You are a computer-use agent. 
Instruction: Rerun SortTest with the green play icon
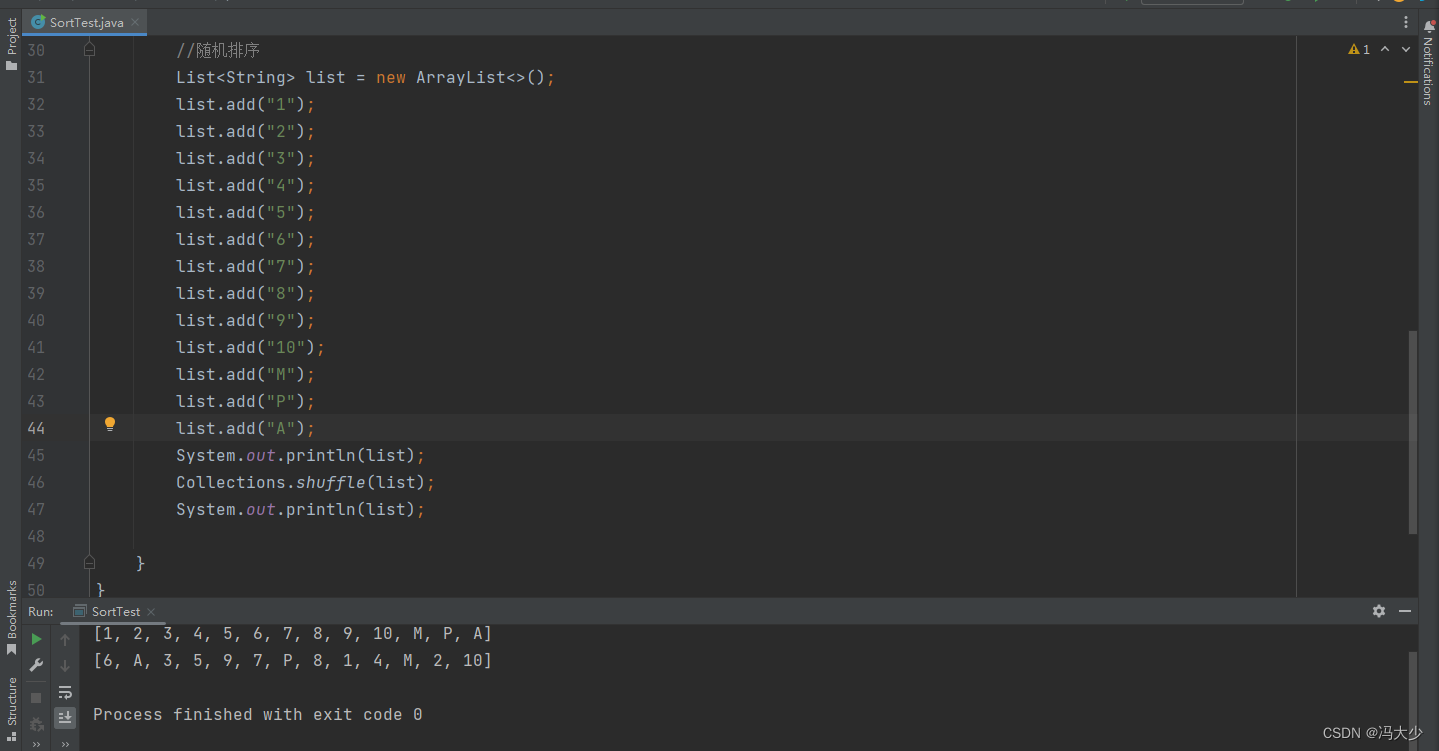(x=36, y=639)
